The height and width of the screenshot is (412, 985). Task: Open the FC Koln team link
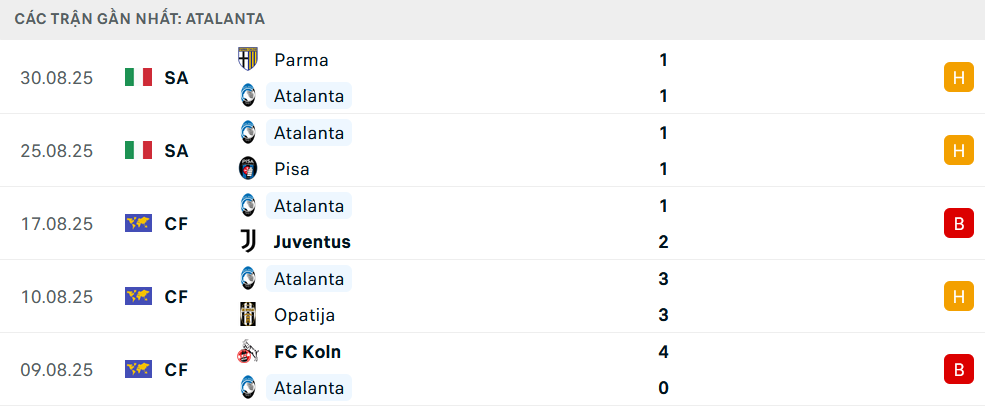[x=307, y=352]
